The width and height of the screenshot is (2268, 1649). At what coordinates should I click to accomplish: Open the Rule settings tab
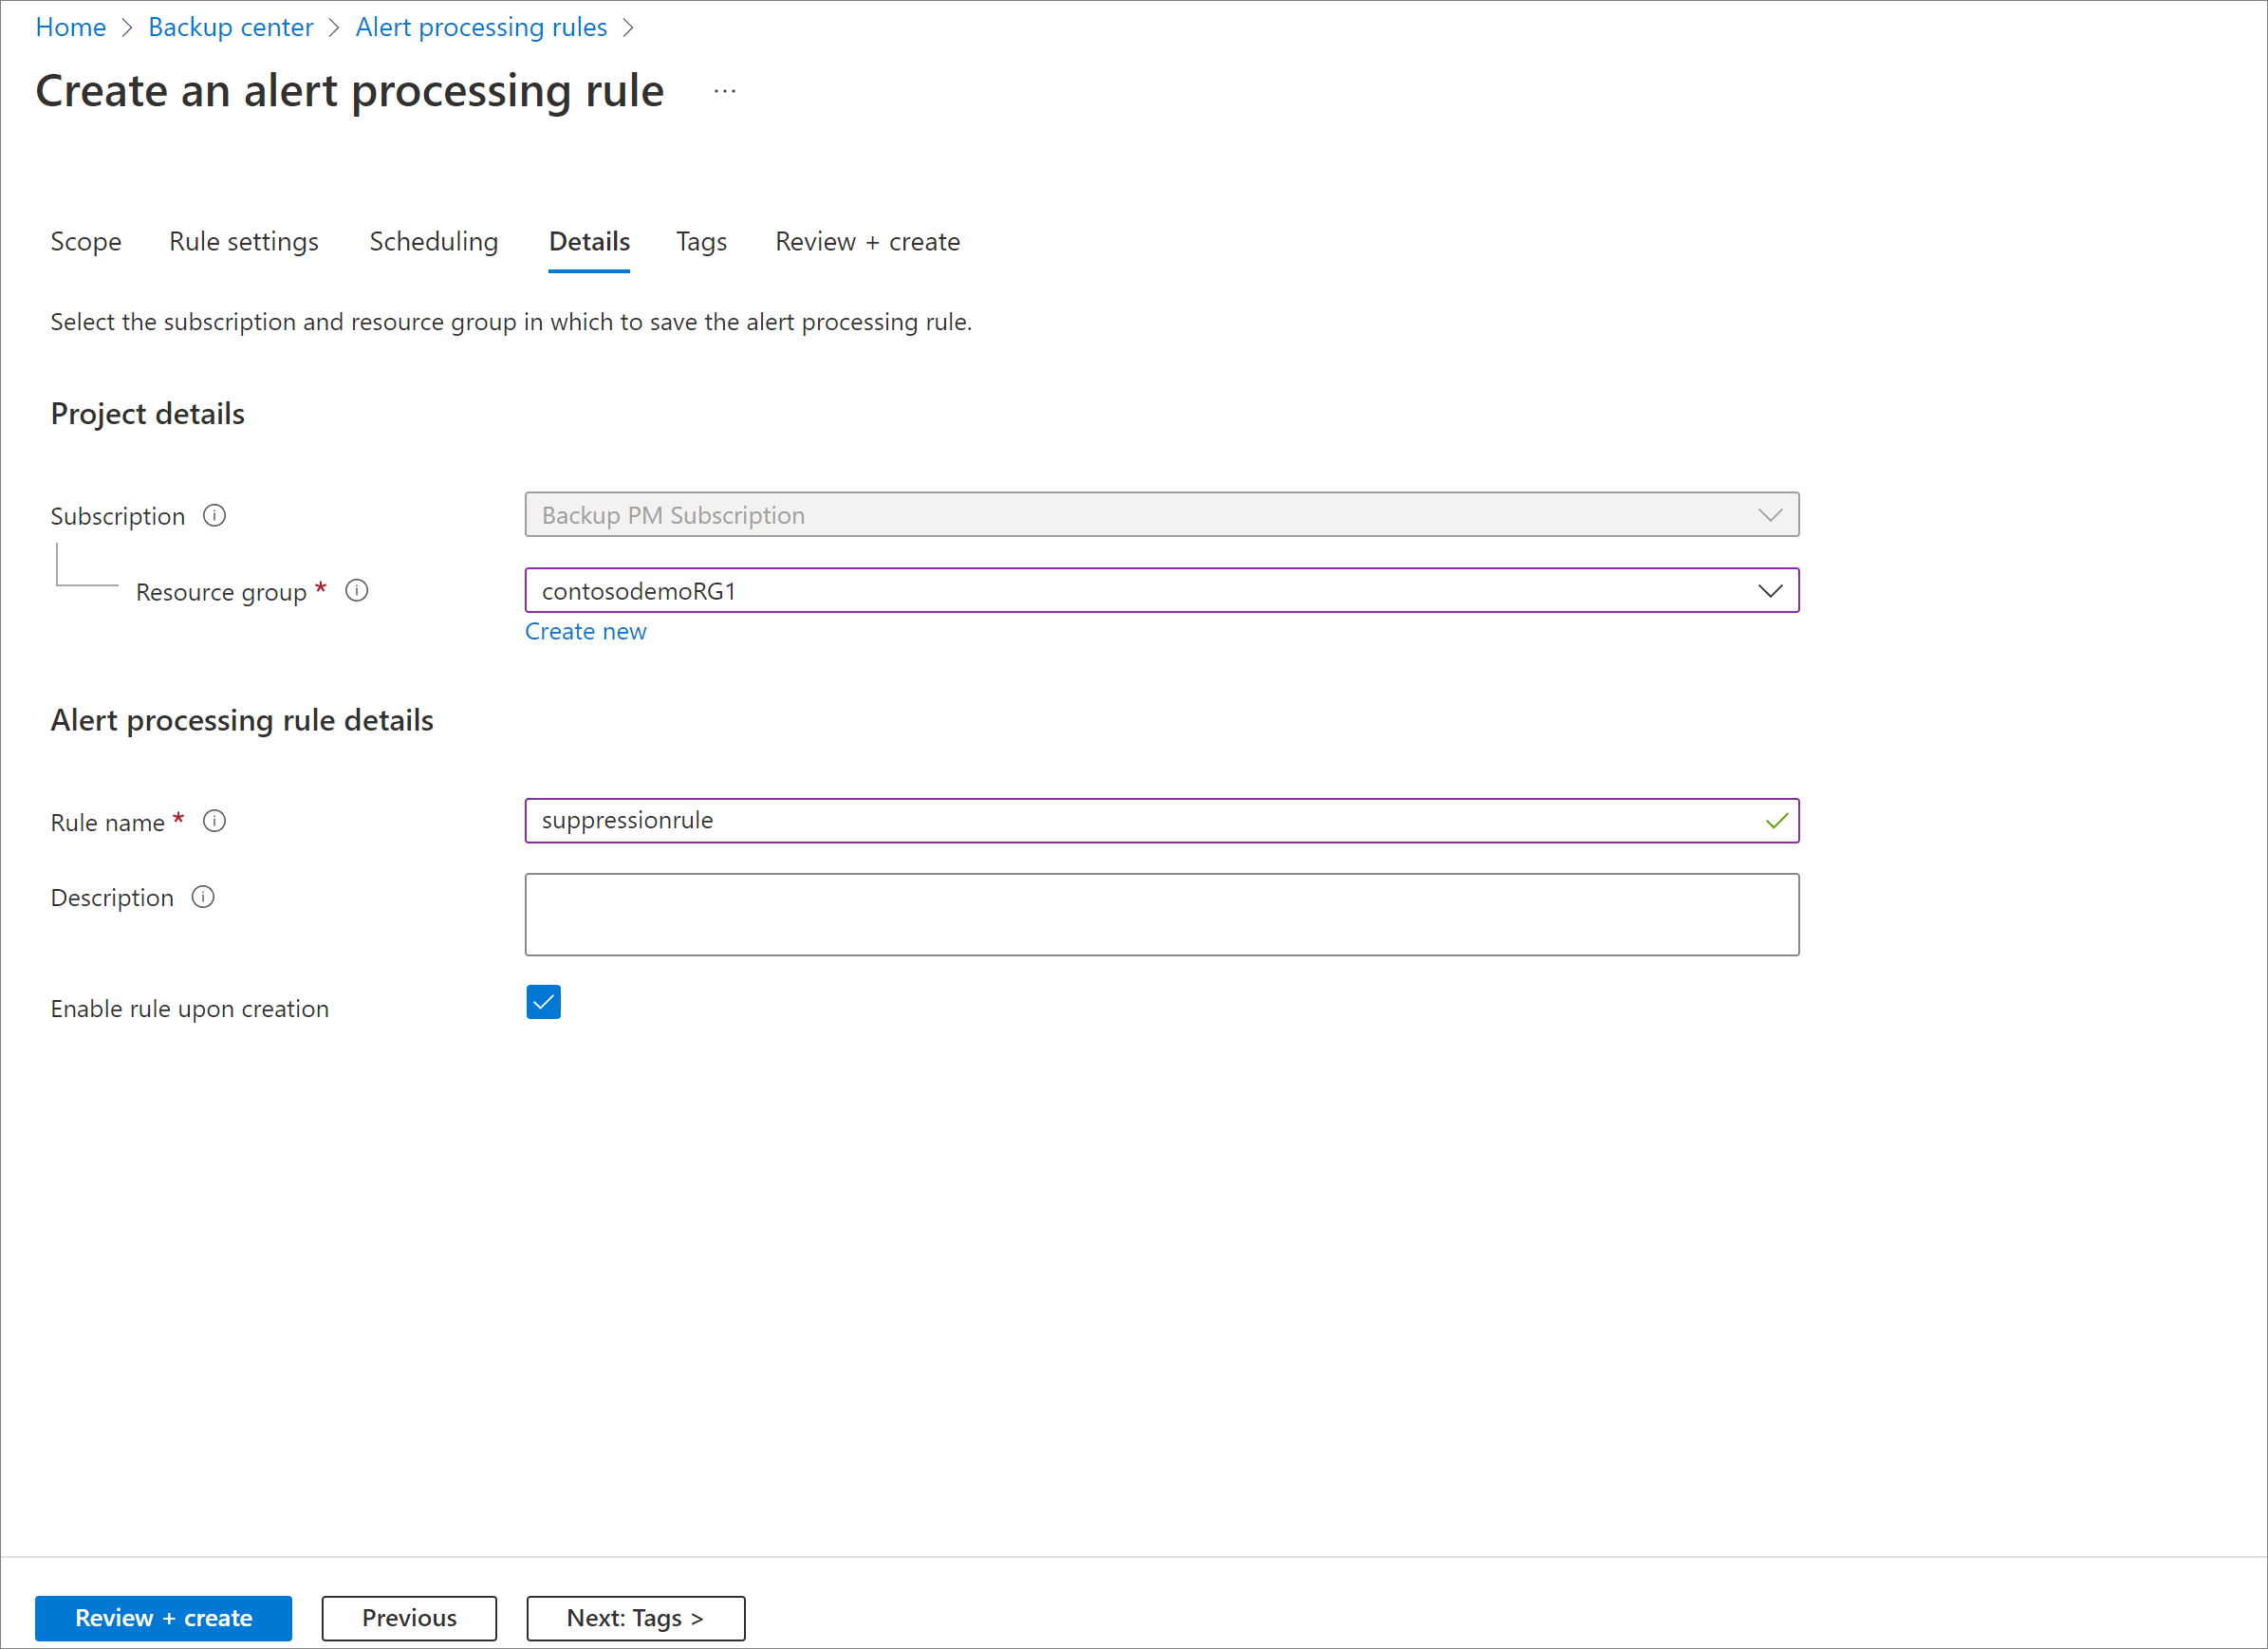point(241,241)
